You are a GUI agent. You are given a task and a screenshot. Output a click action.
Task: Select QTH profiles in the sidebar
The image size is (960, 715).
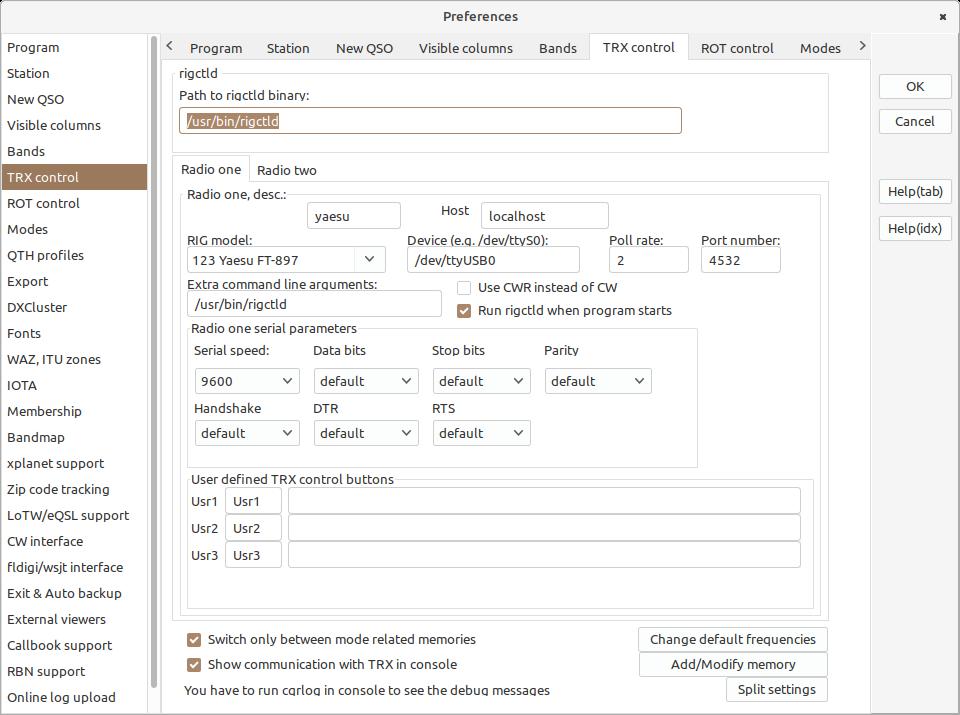[x=74, y=255]
